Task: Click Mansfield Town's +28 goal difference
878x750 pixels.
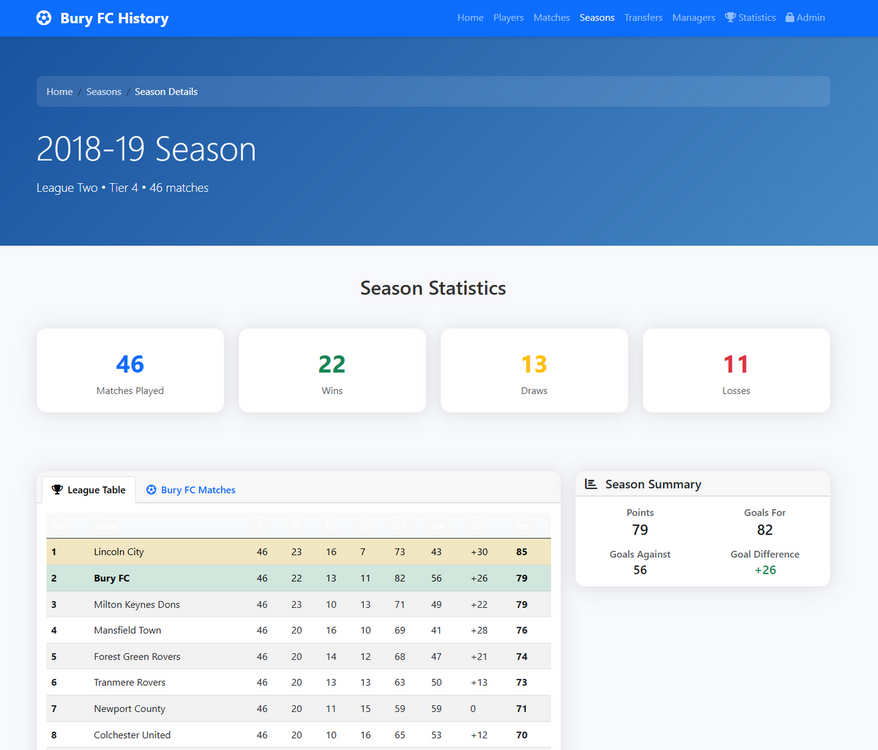Action: (x=479, y=630)
